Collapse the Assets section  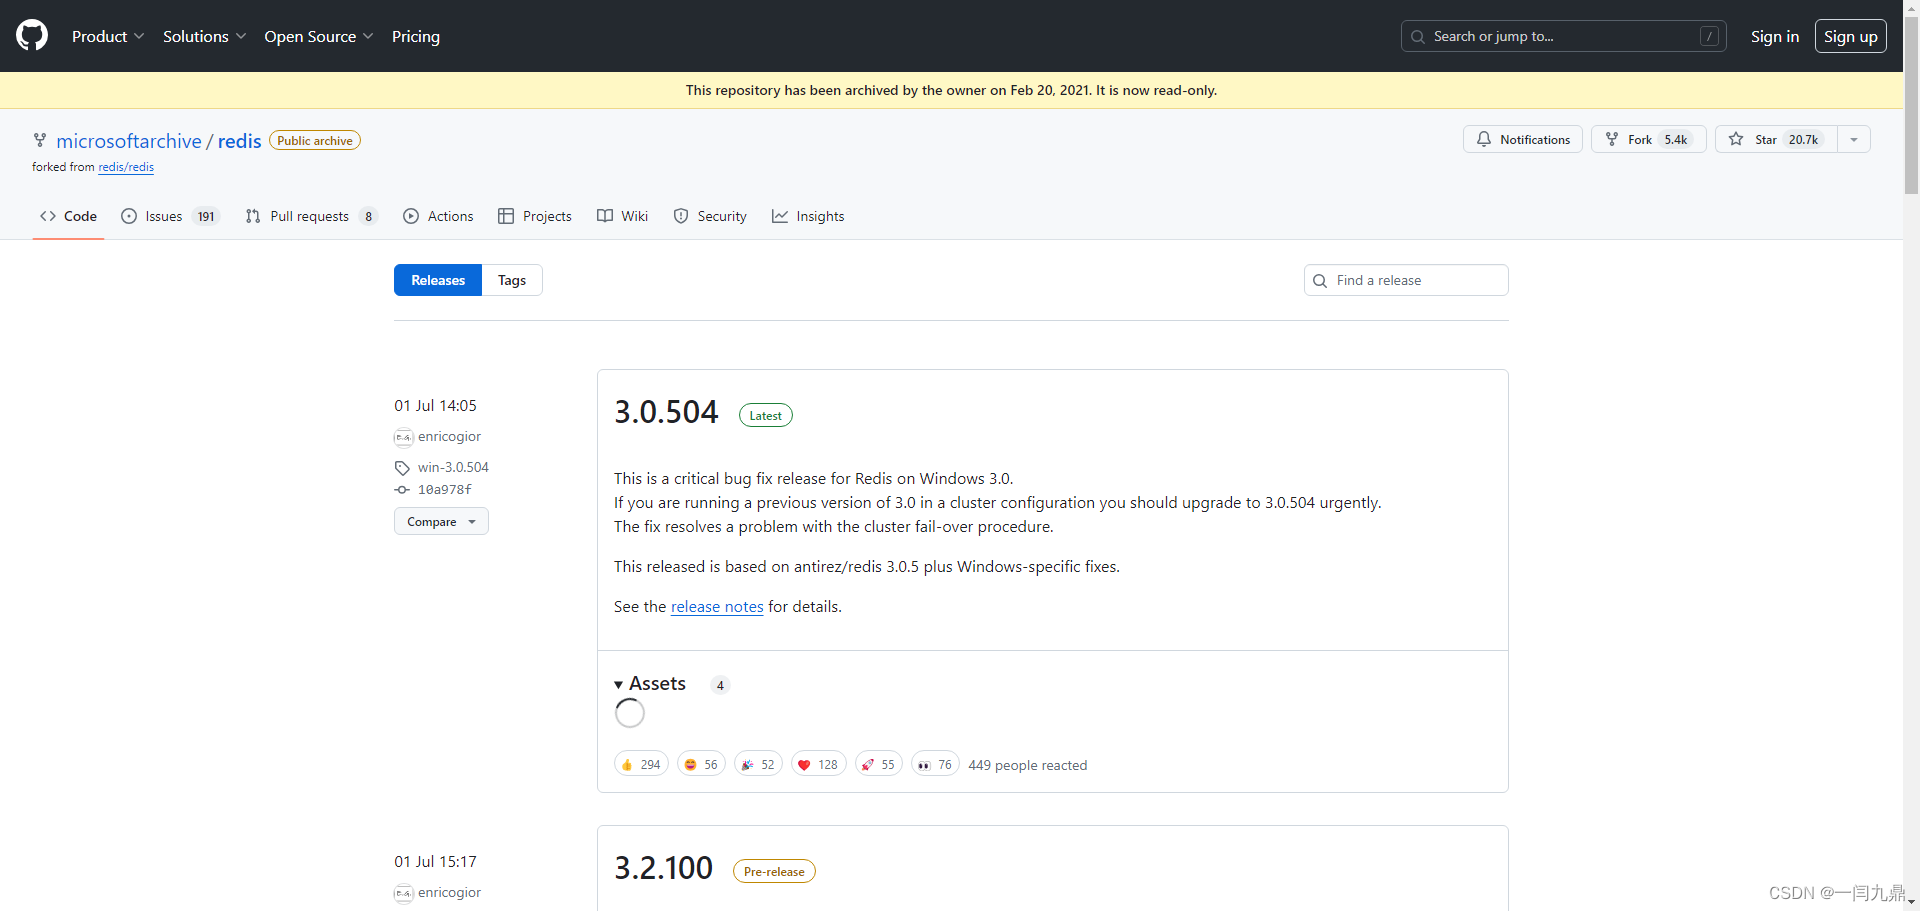(x=650, y=684)
